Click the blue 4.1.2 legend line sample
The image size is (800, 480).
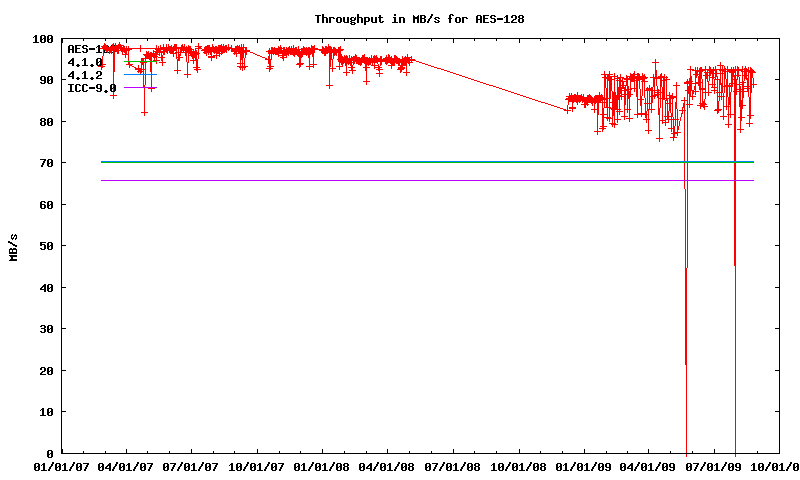[x=140, y=75]
